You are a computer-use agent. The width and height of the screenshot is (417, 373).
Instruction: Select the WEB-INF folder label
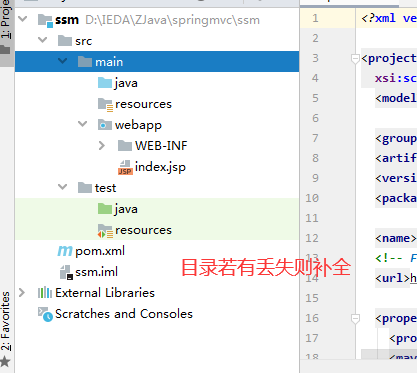coord(161,146)
